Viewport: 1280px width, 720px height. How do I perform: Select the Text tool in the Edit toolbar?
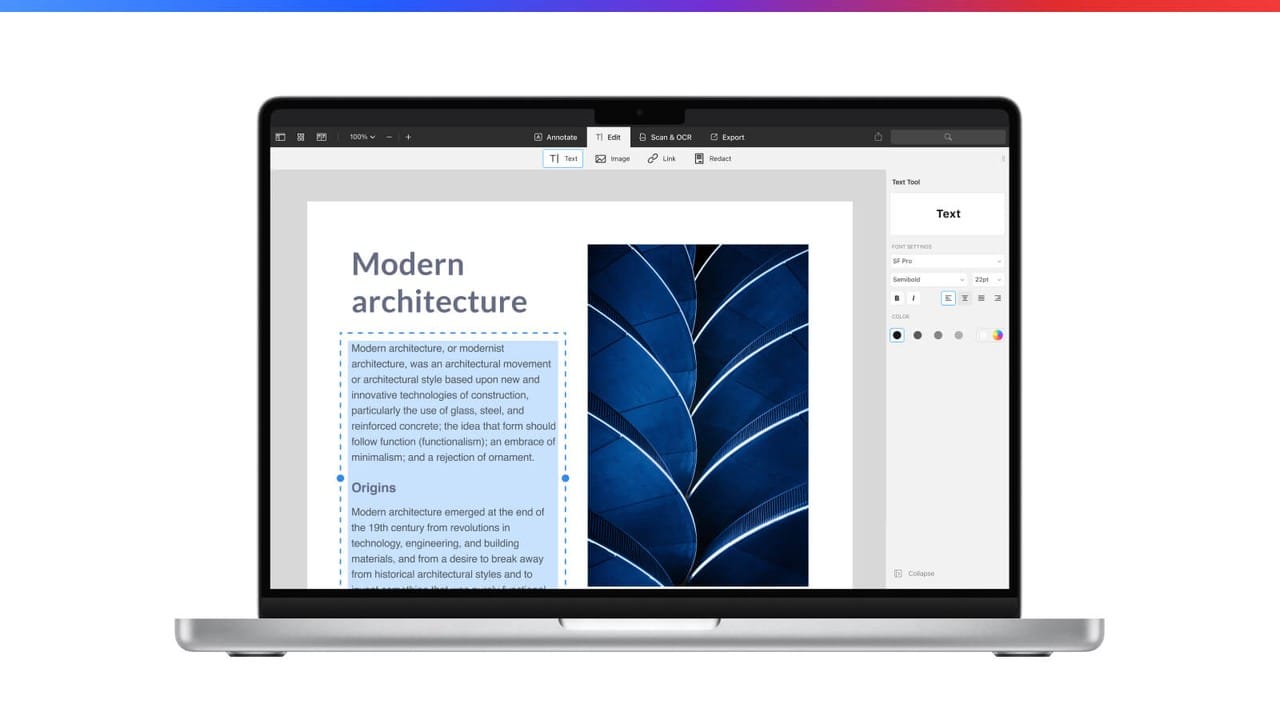[563, 158]
